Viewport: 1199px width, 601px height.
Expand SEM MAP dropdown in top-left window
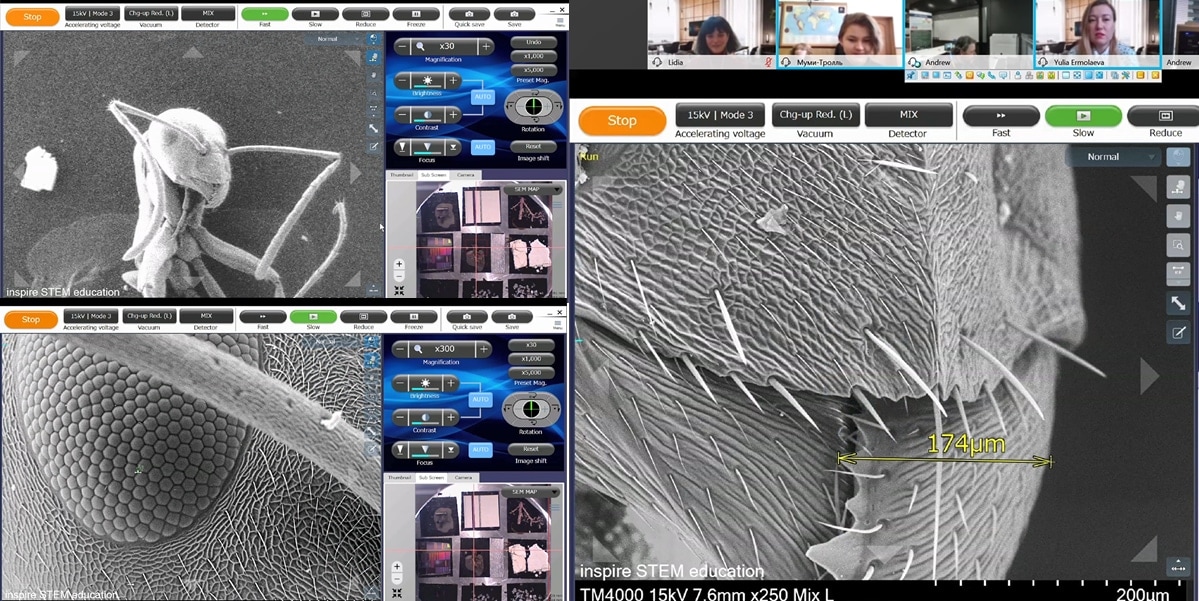[x=557, y=188]
